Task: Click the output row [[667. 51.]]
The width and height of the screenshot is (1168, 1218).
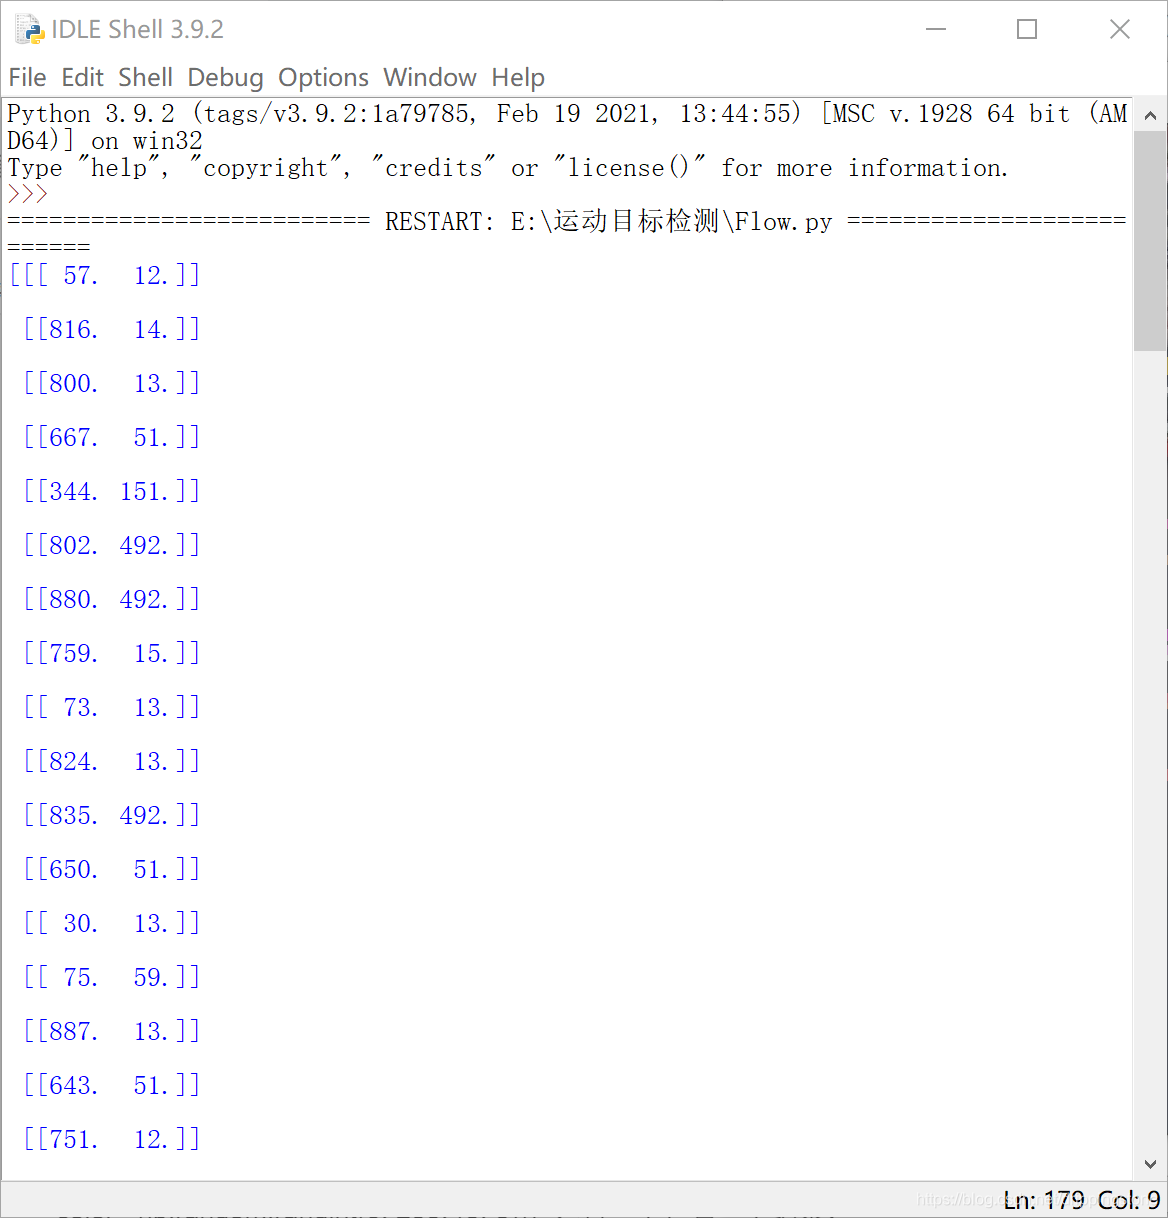Action: (x=111, y=437)
